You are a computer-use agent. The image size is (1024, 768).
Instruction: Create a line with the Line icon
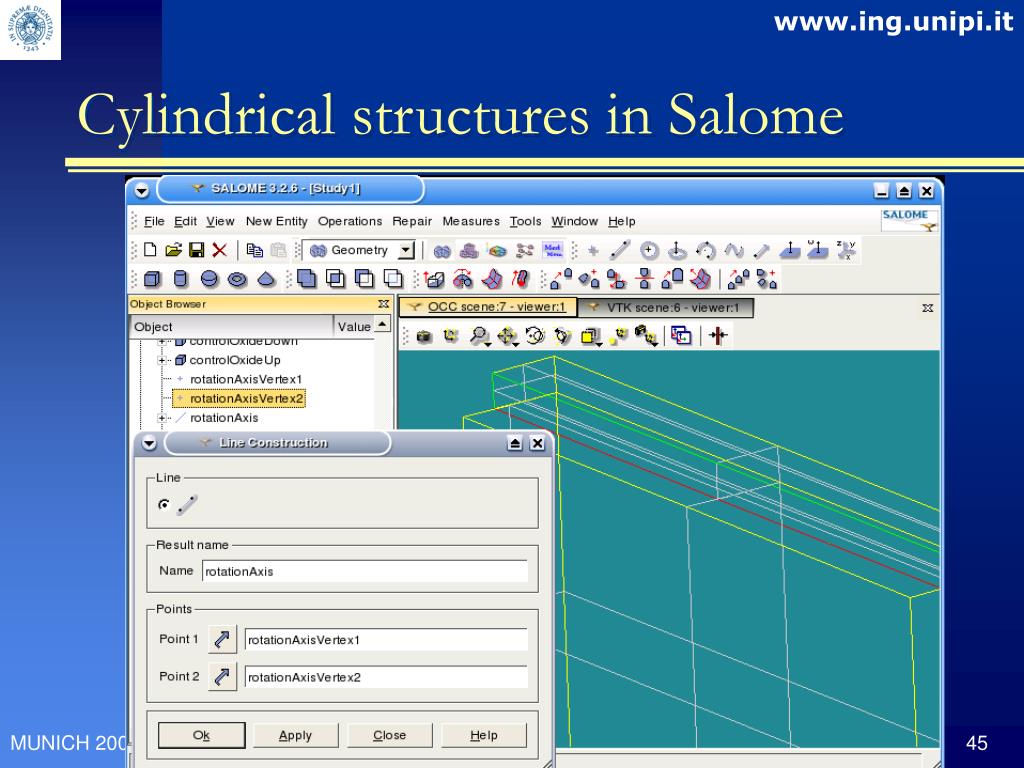620,250
